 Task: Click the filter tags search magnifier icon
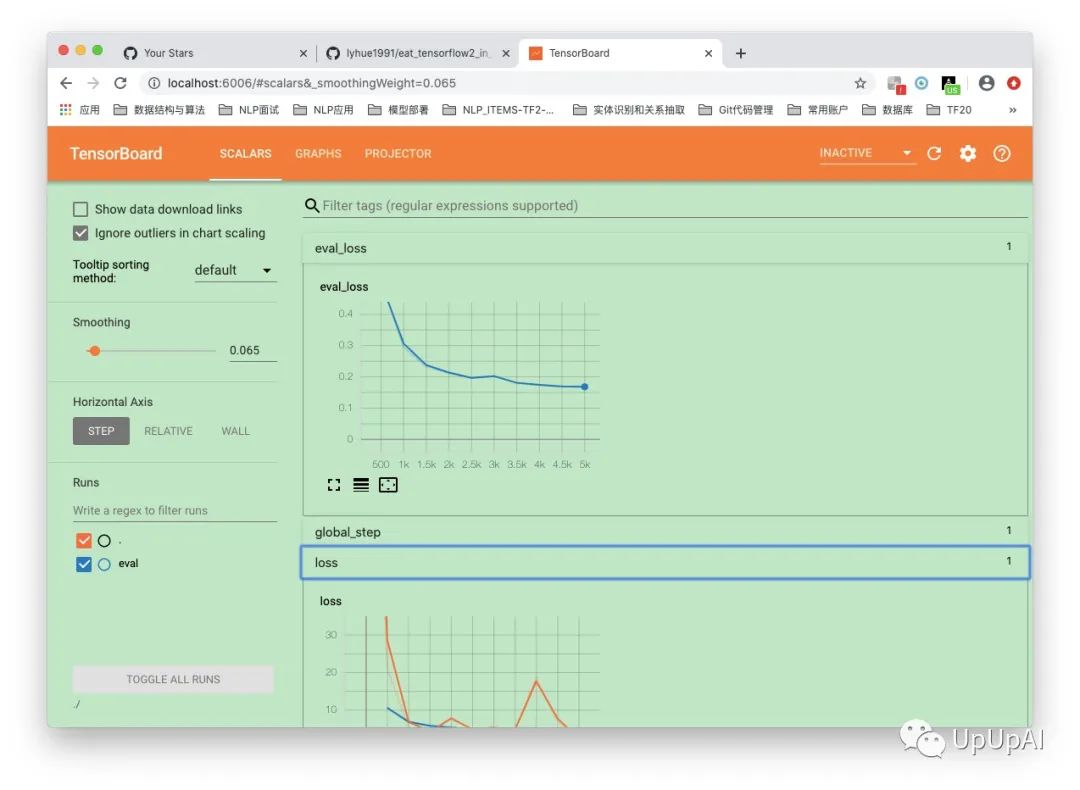click(311, 205)
